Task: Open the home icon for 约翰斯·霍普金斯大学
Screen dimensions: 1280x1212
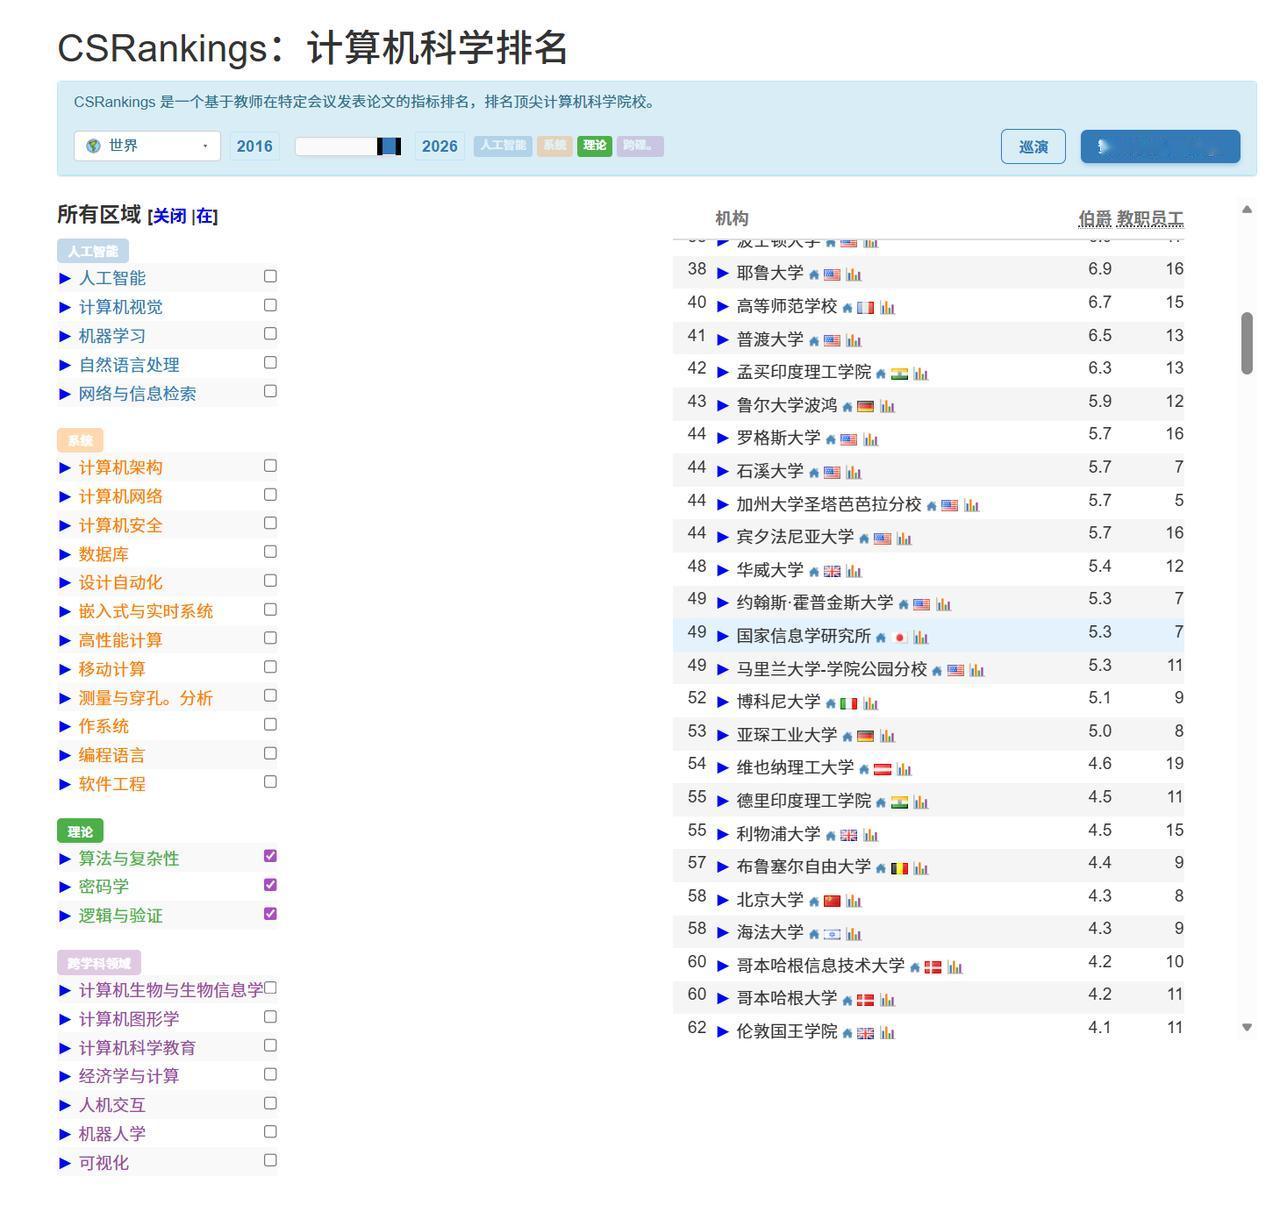Action: tap(903, 604)
